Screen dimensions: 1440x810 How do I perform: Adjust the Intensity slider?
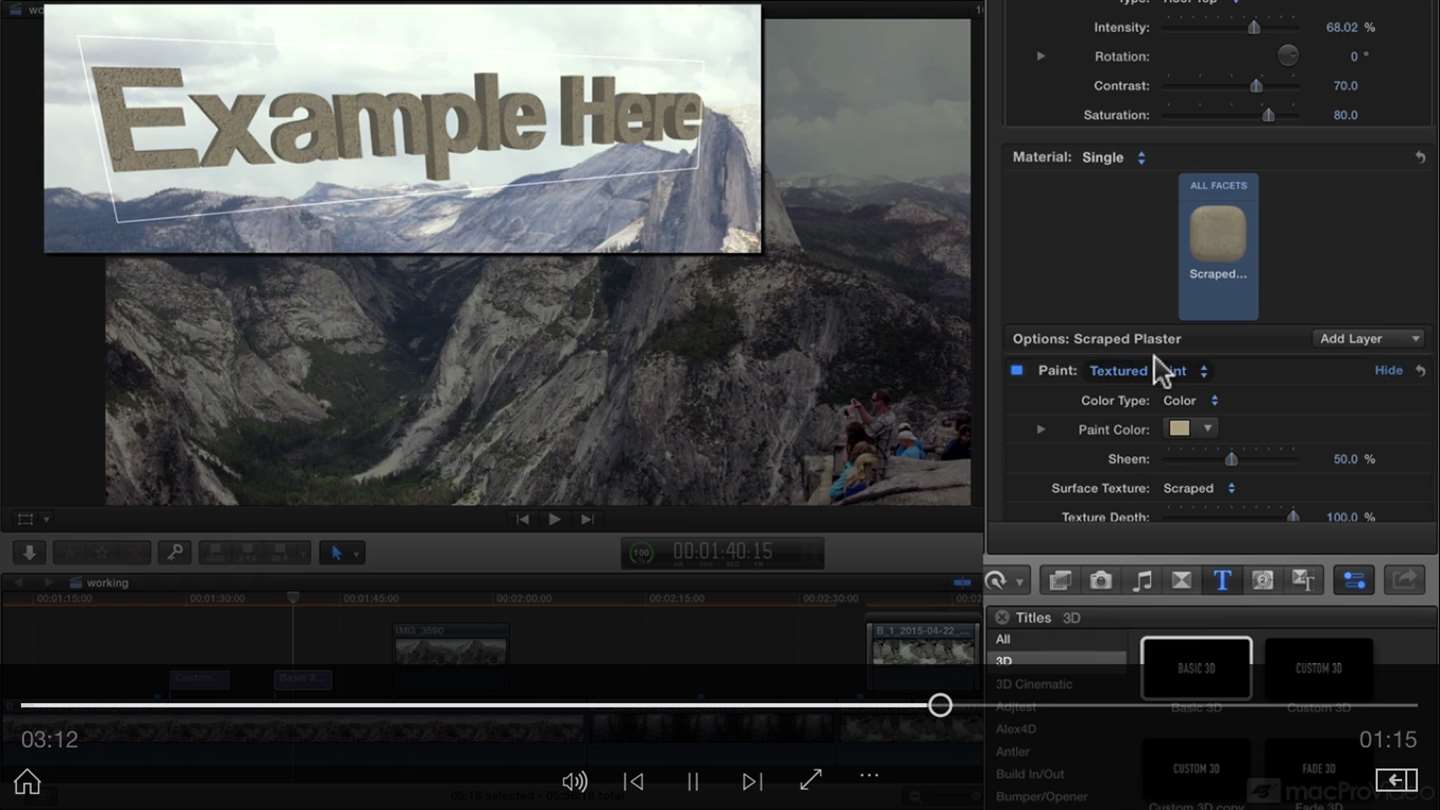[1254, 28]
